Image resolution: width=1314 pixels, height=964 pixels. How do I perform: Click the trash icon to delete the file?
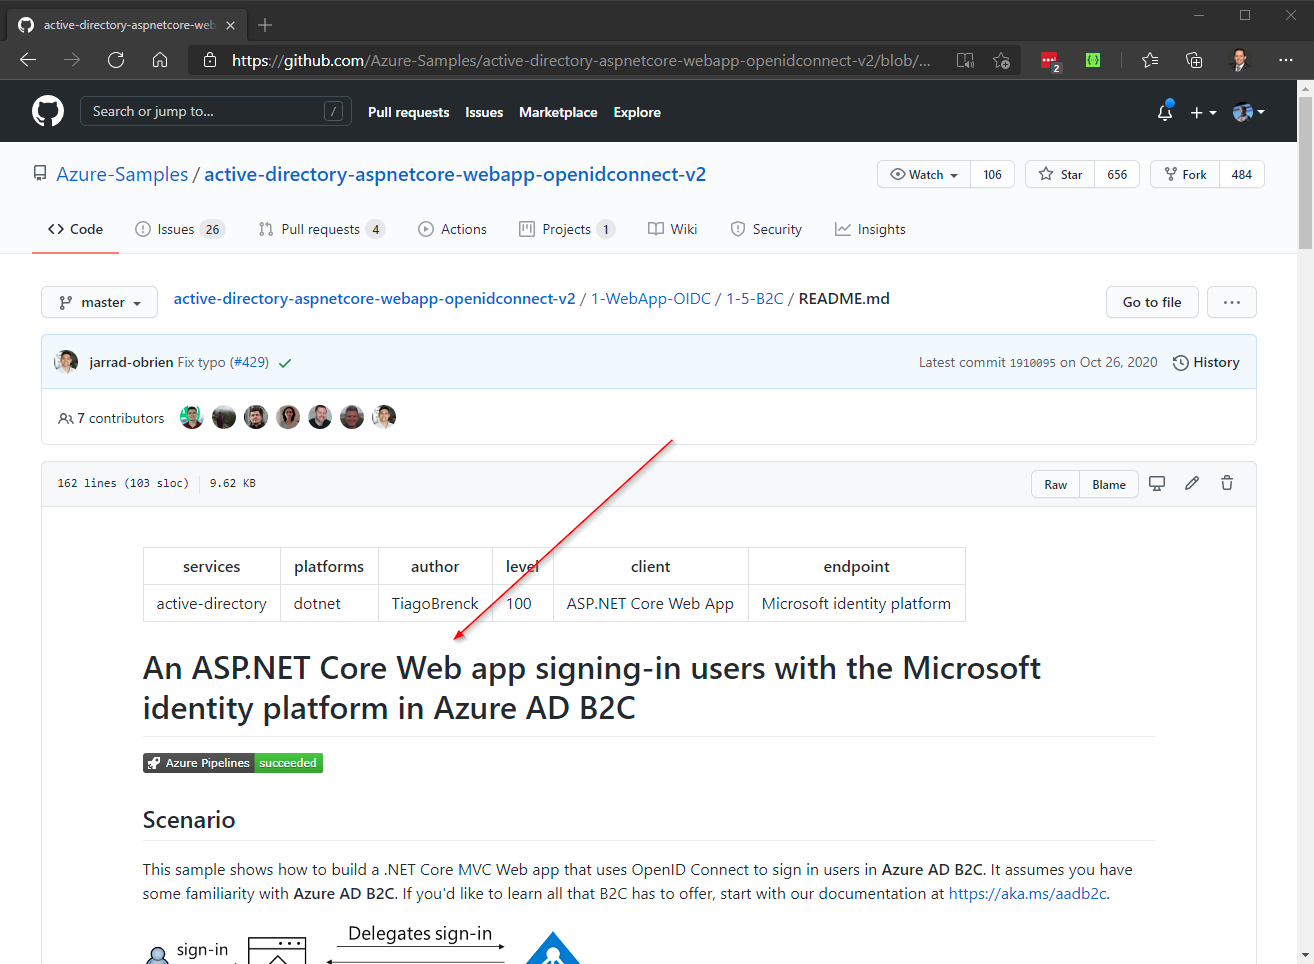tap(1226, 483)
